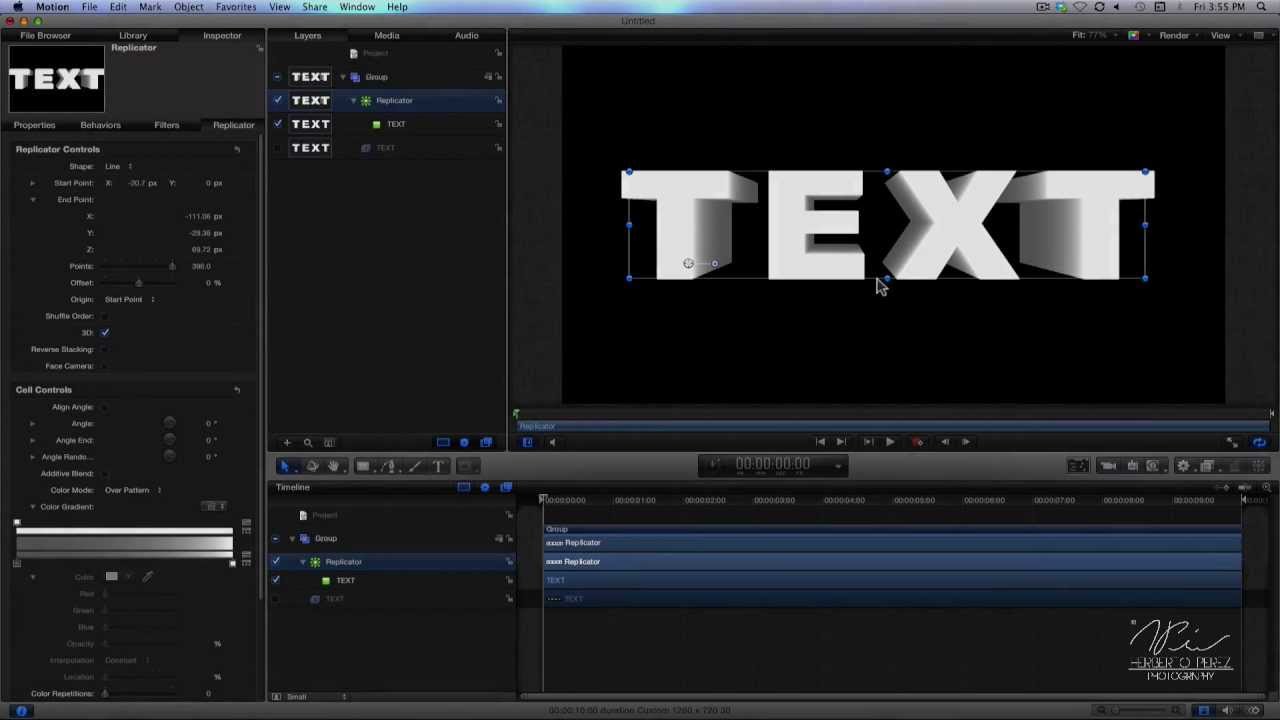The width and height of the screenshot is (1280, 720).
Task: Uncheck the TEXT cell layer visibility in Layers
Action: [x=278, y=124]
